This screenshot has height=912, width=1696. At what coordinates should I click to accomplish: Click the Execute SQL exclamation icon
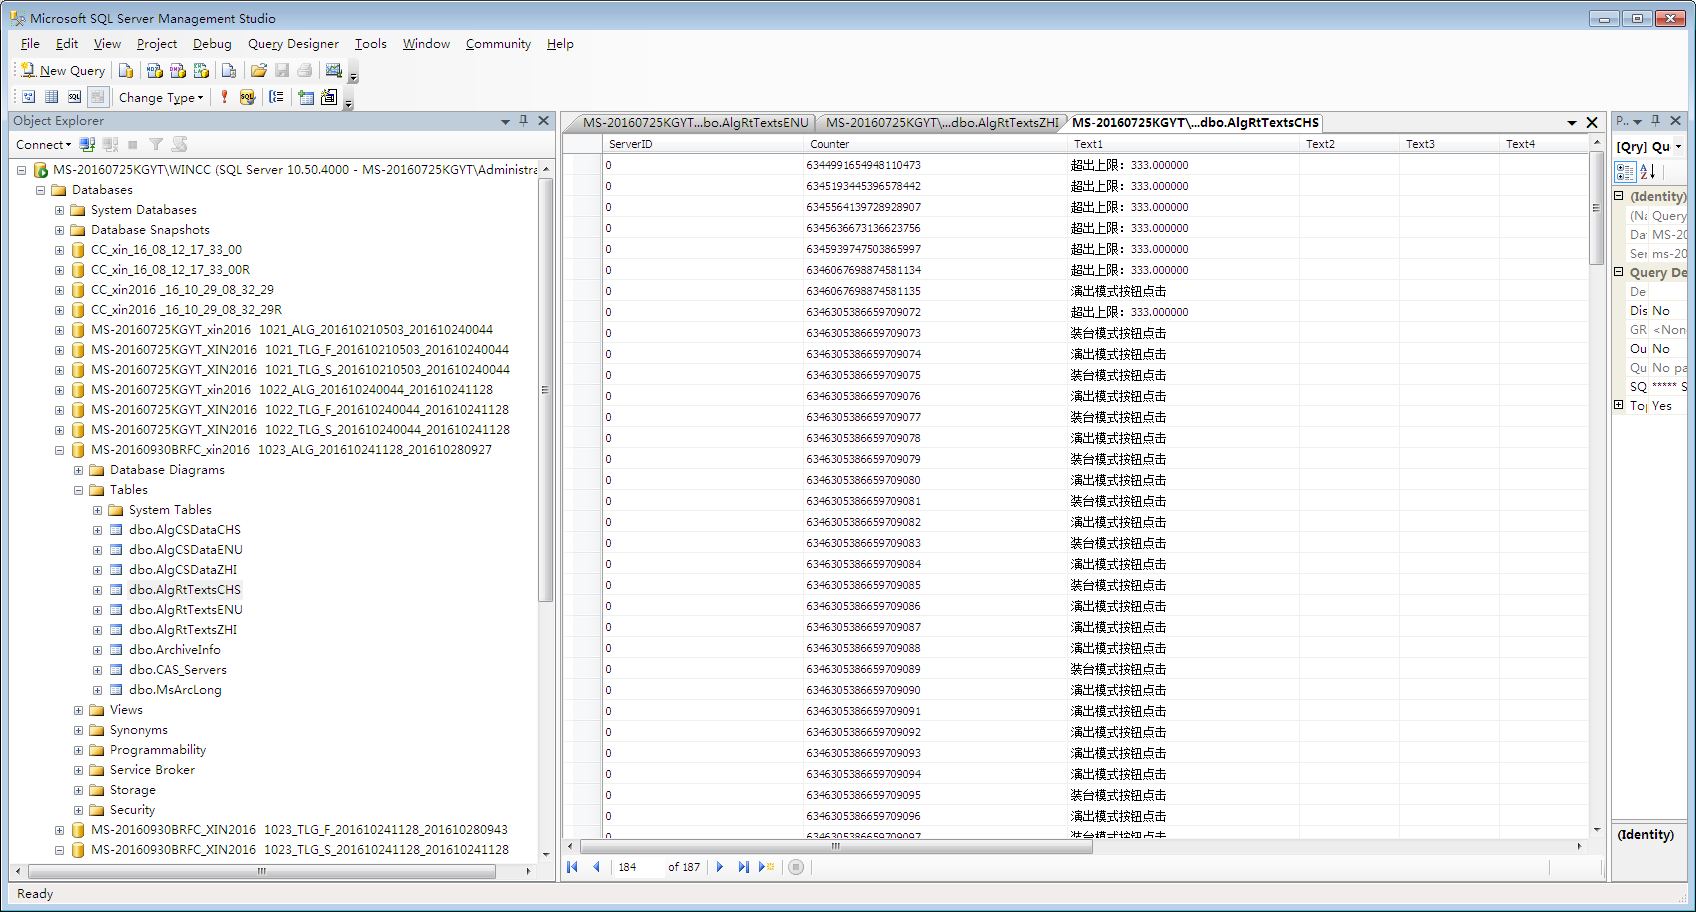(x=224, y=97)
